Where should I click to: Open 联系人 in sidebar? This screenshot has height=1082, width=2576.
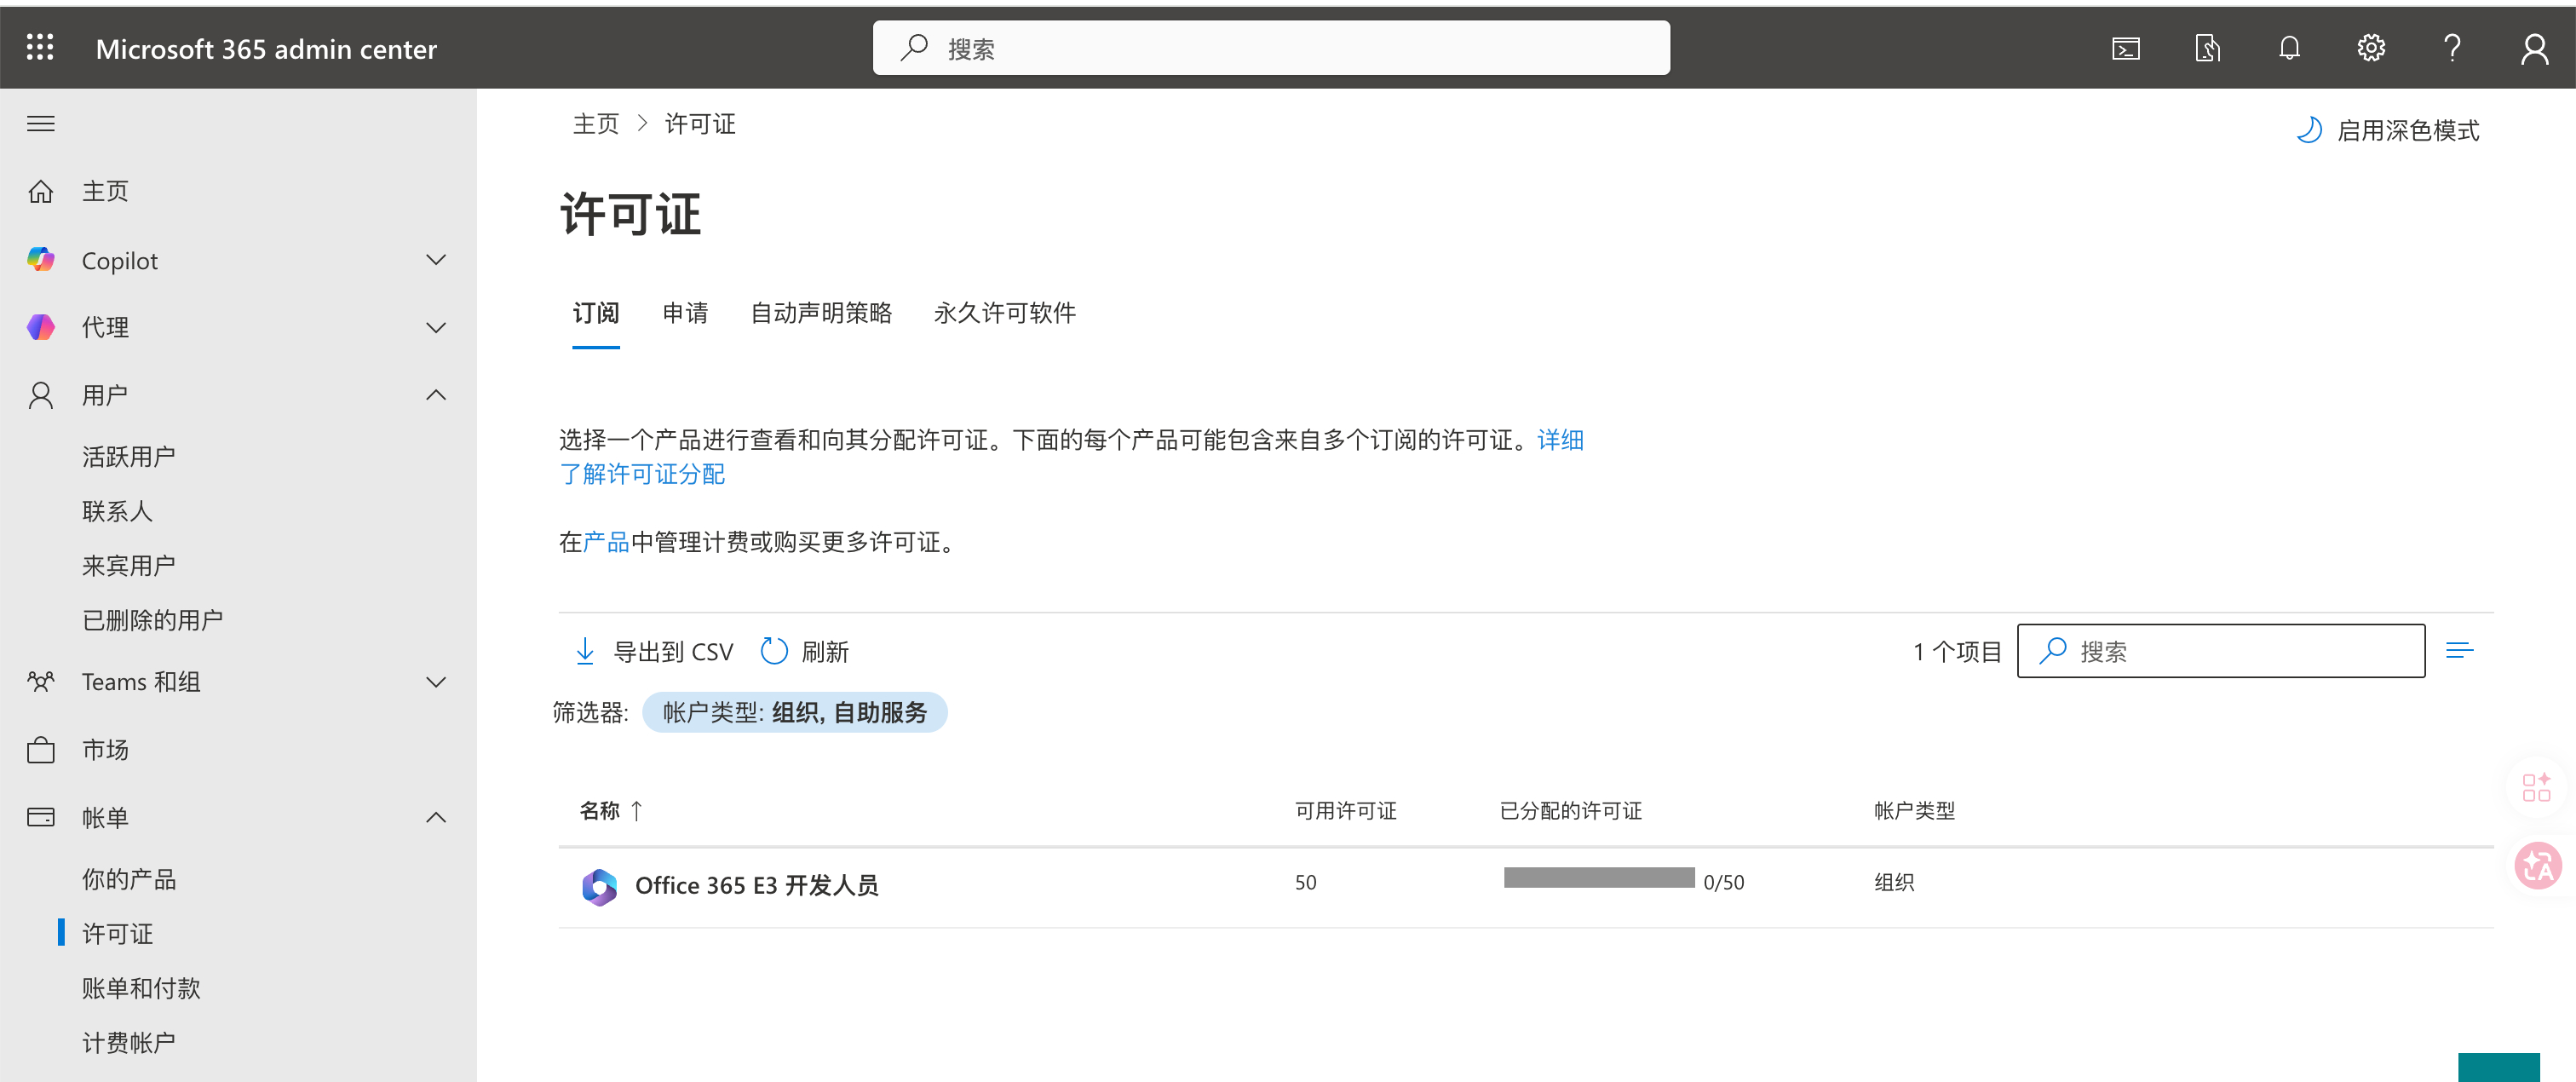pos(117,511)
